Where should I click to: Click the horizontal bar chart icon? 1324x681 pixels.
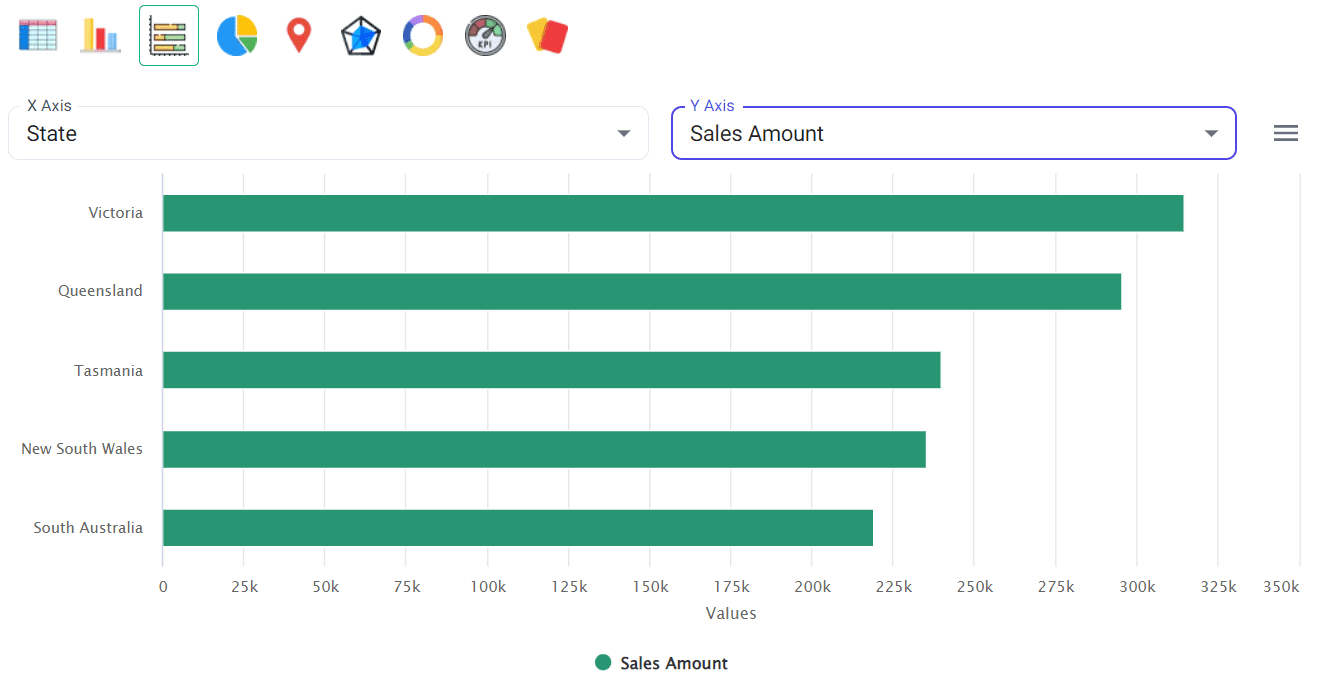[x=168, y=33]
